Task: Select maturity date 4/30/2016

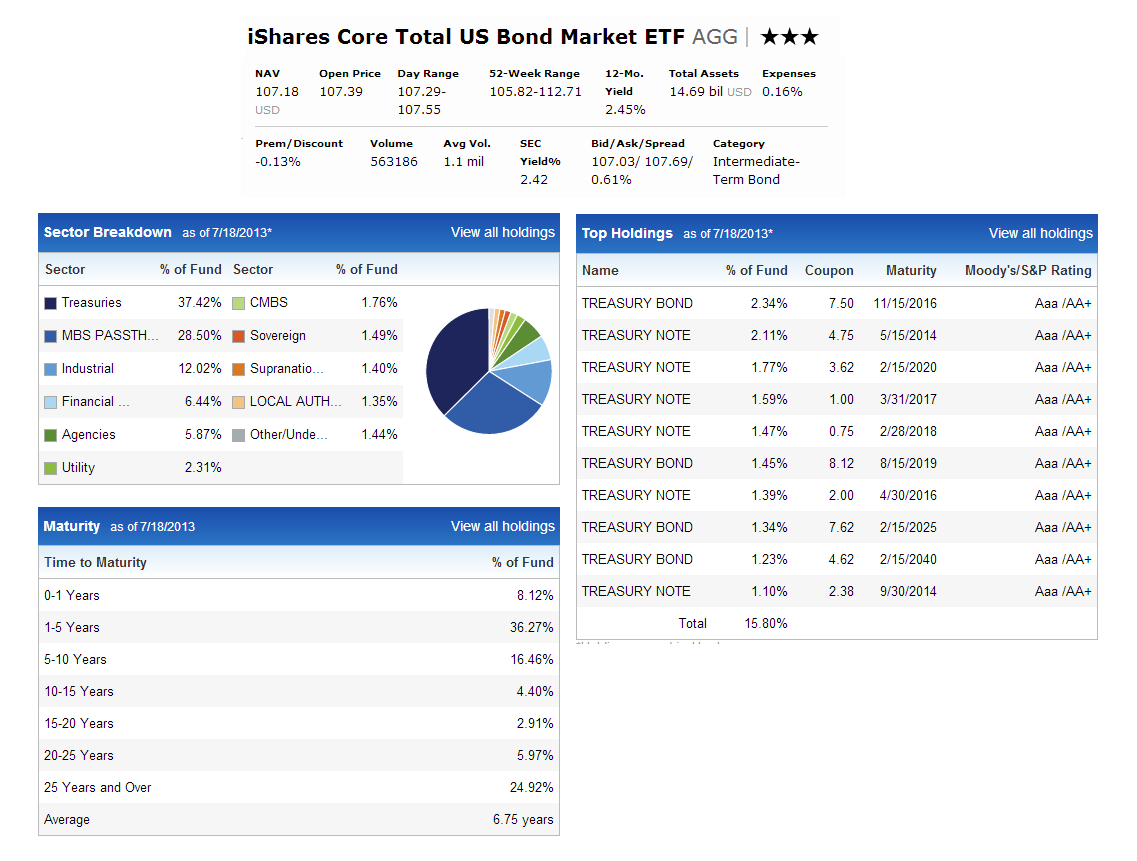Action: click(x=908, y=495)
